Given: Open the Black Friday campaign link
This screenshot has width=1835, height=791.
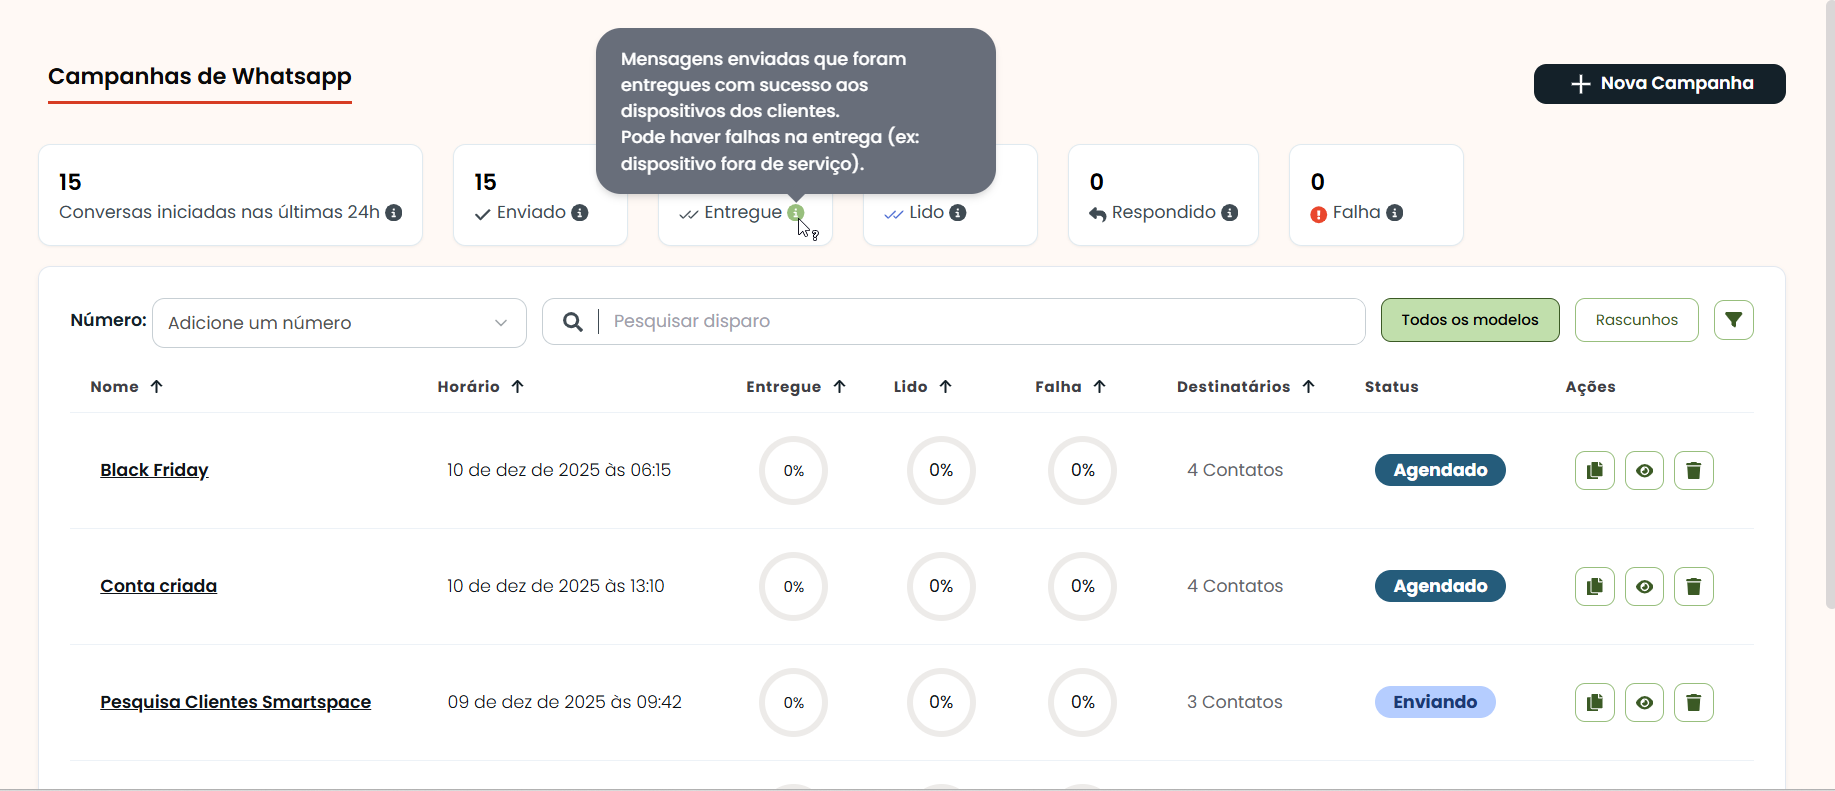Looking at the screenshot, I should pos(154,470).
